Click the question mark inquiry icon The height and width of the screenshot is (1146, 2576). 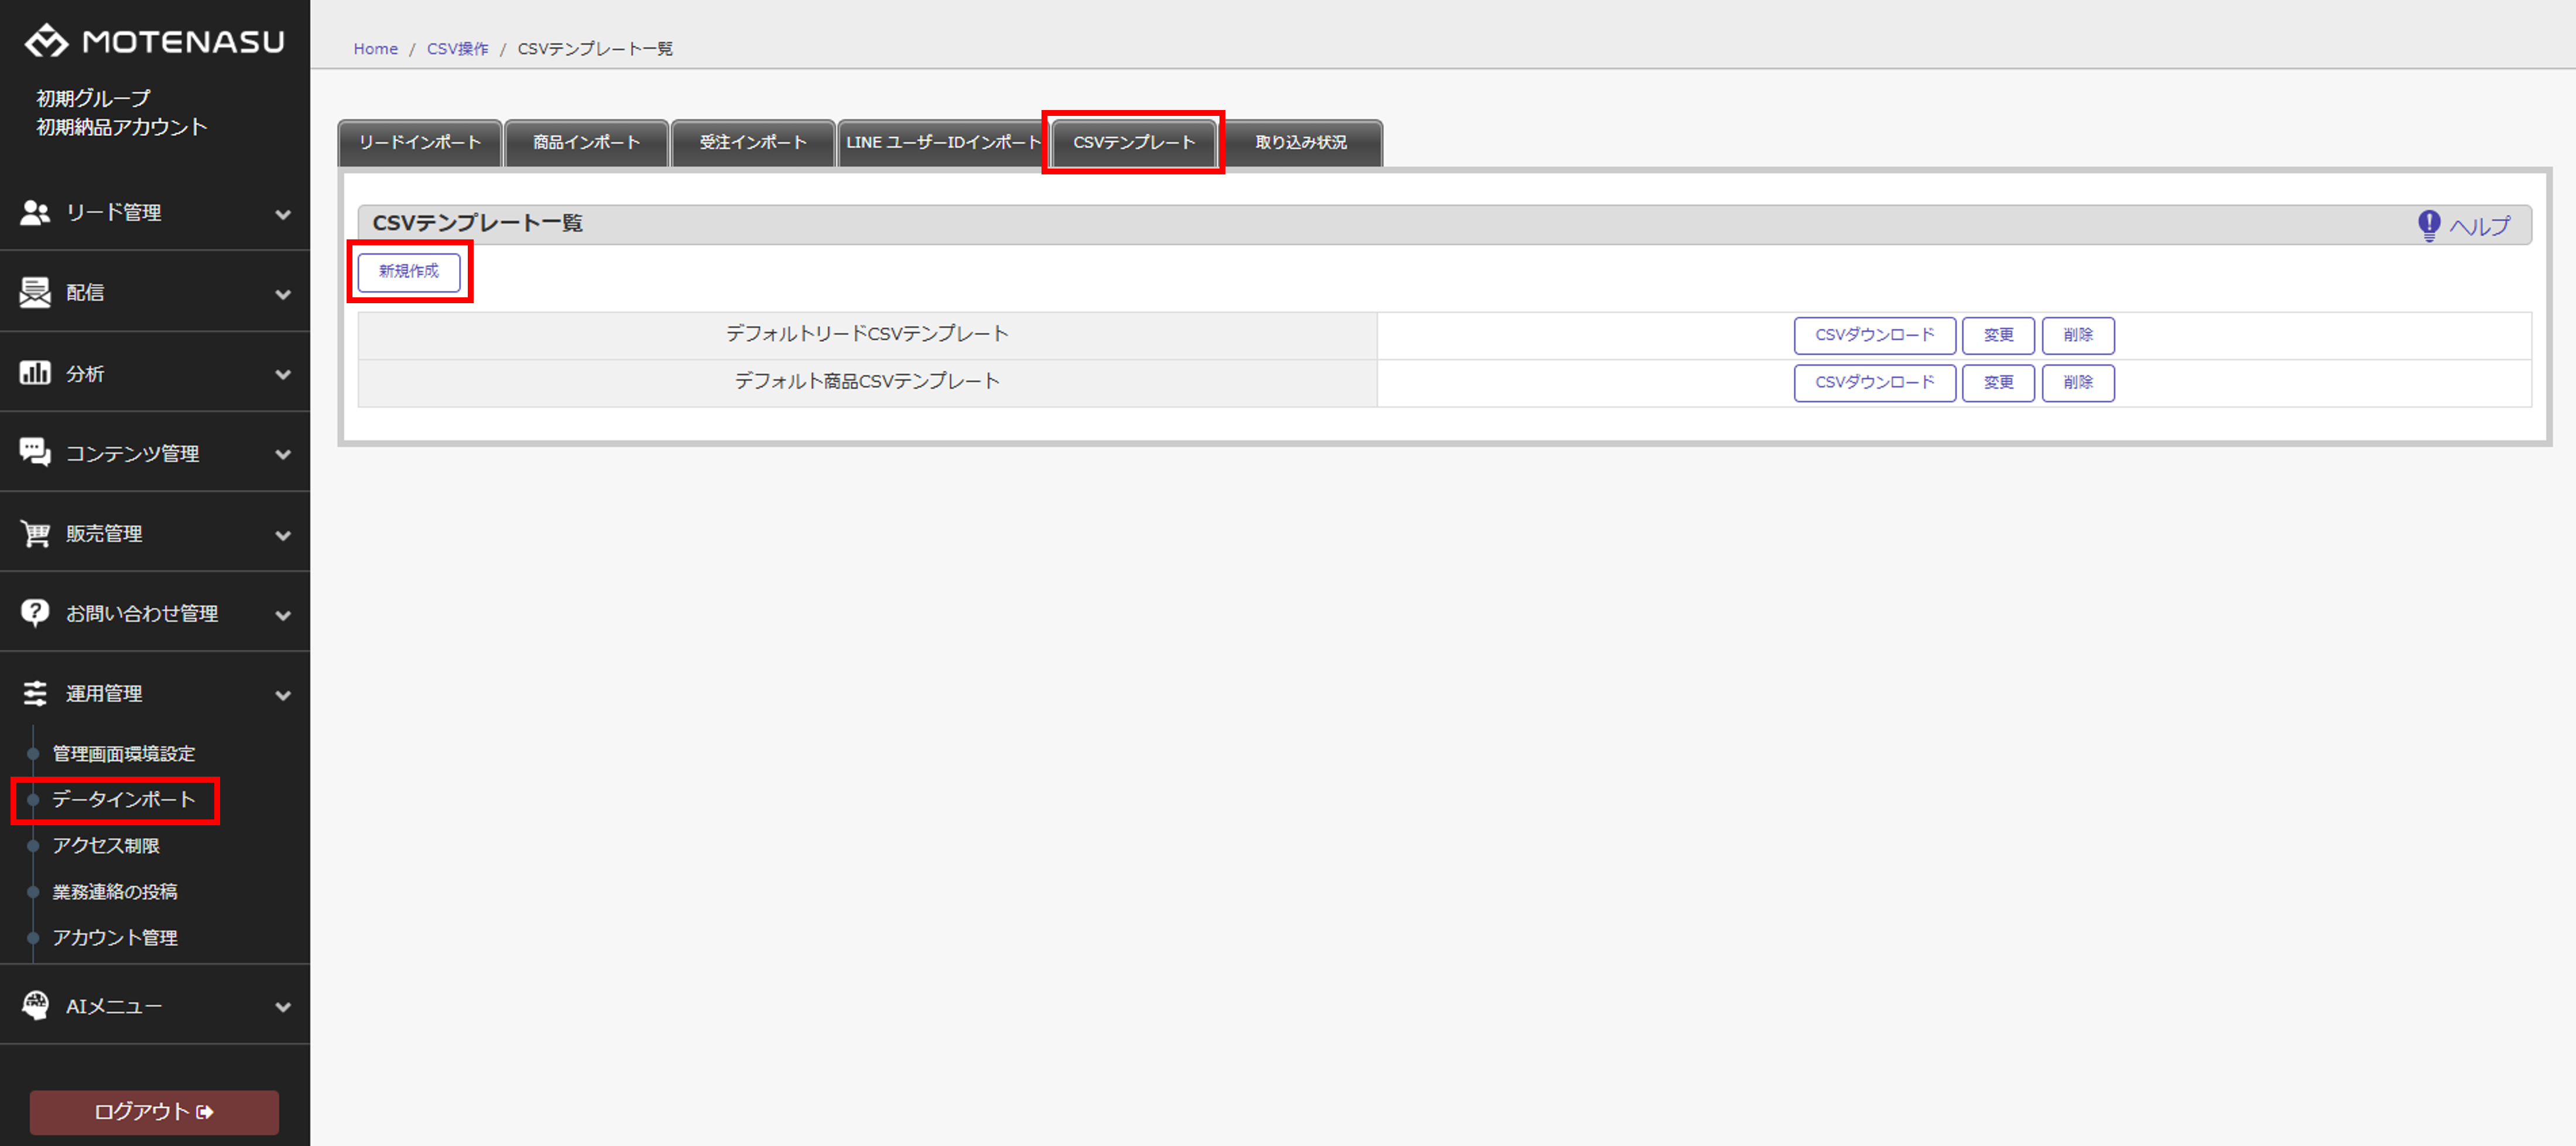point(35,613)
